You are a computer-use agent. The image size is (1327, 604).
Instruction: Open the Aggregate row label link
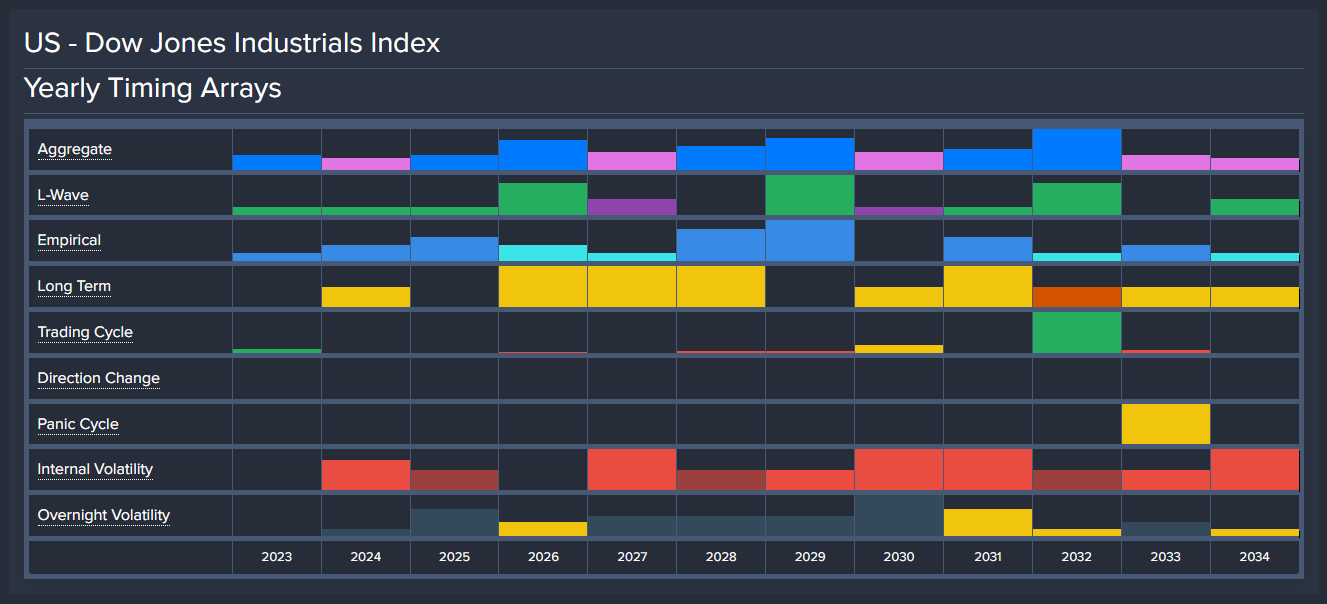(x=74, y=150)
